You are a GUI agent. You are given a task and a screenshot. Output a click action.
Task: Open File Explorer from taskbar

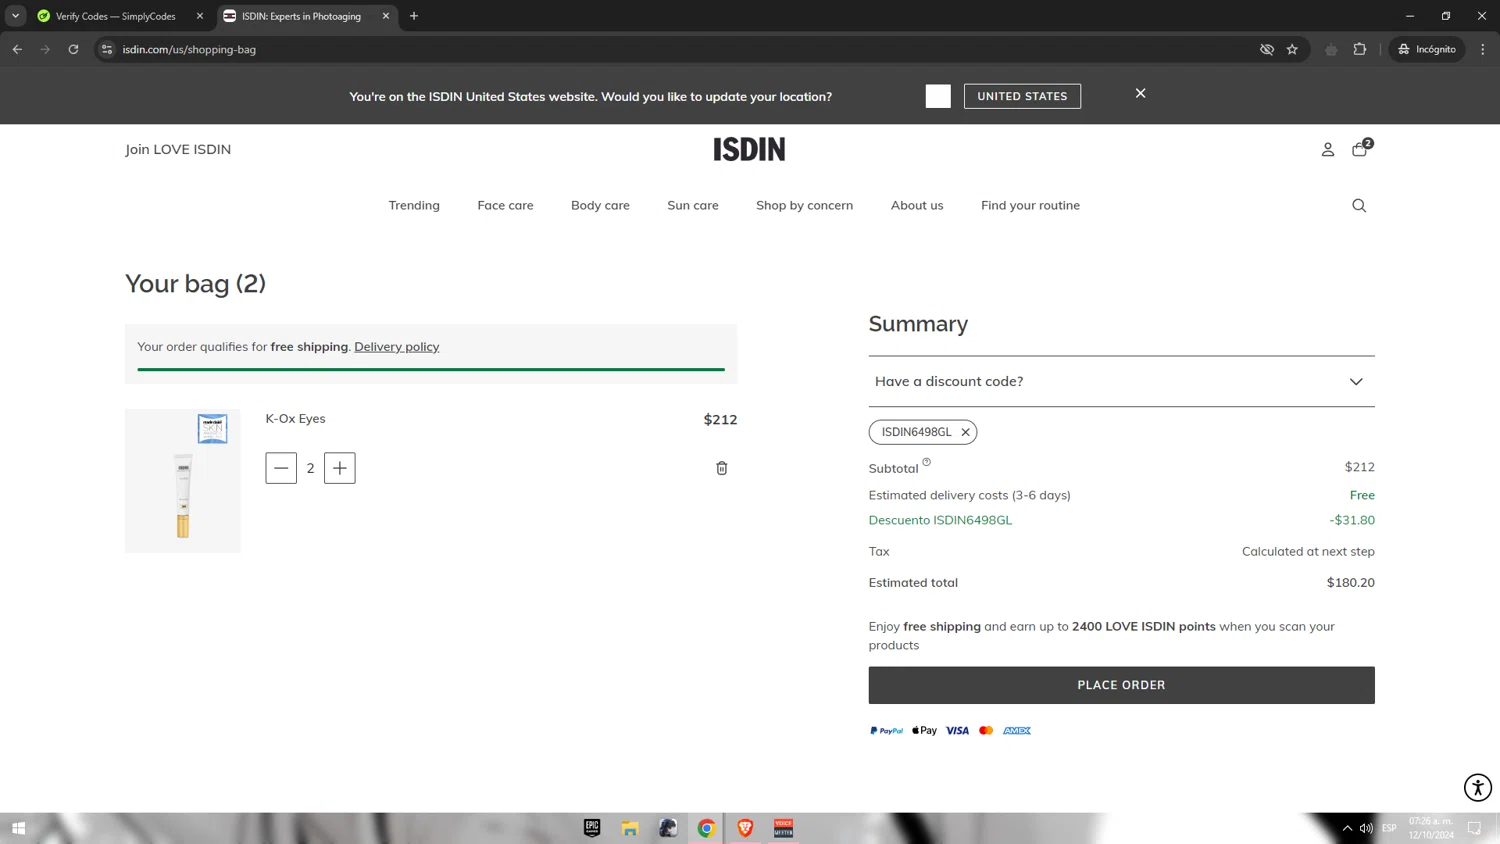click(x=630, y=828)
